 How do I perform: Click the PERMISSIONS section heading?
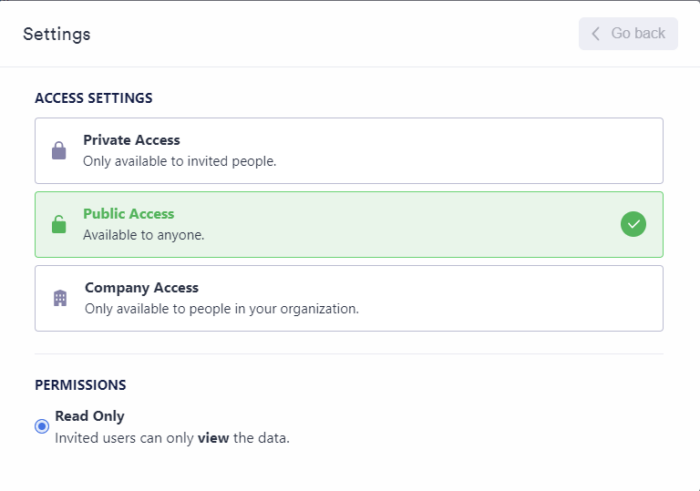point(80,384)
